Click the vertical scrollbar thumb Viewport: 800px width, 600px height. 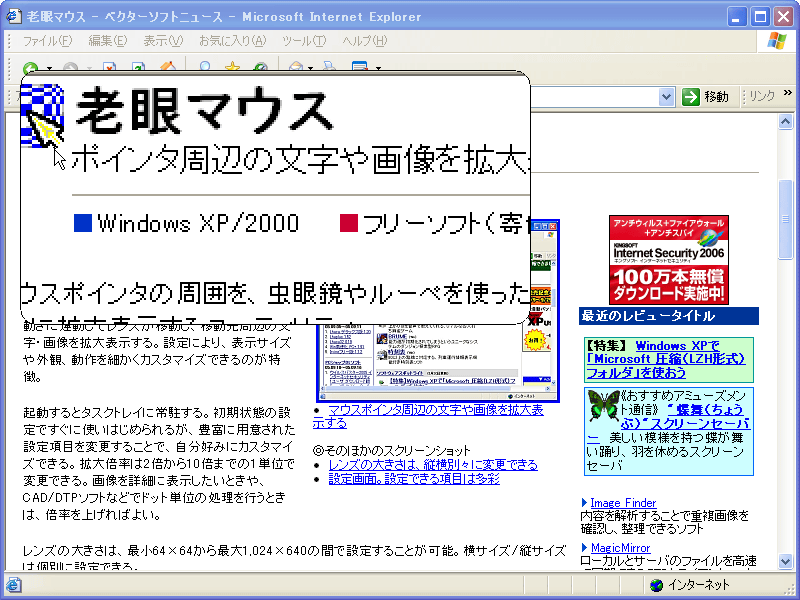(785, 219)
